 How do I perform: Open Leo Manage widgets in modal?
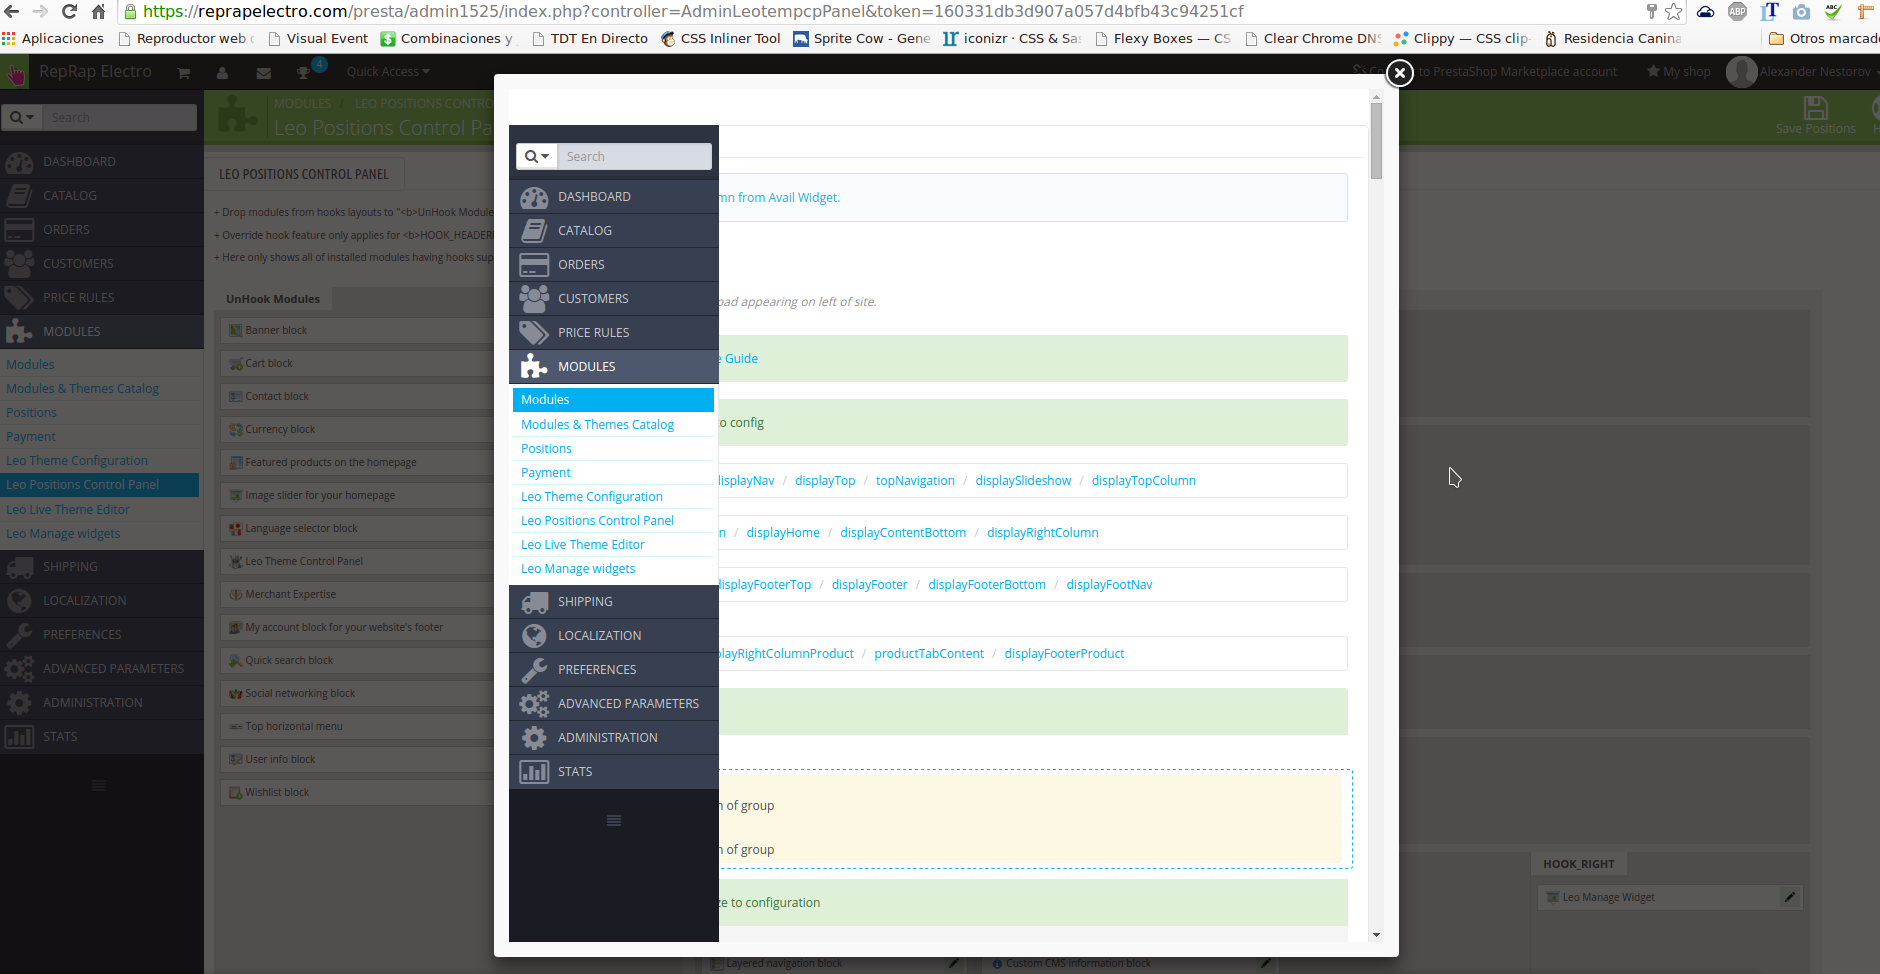[x=578, y=569]
